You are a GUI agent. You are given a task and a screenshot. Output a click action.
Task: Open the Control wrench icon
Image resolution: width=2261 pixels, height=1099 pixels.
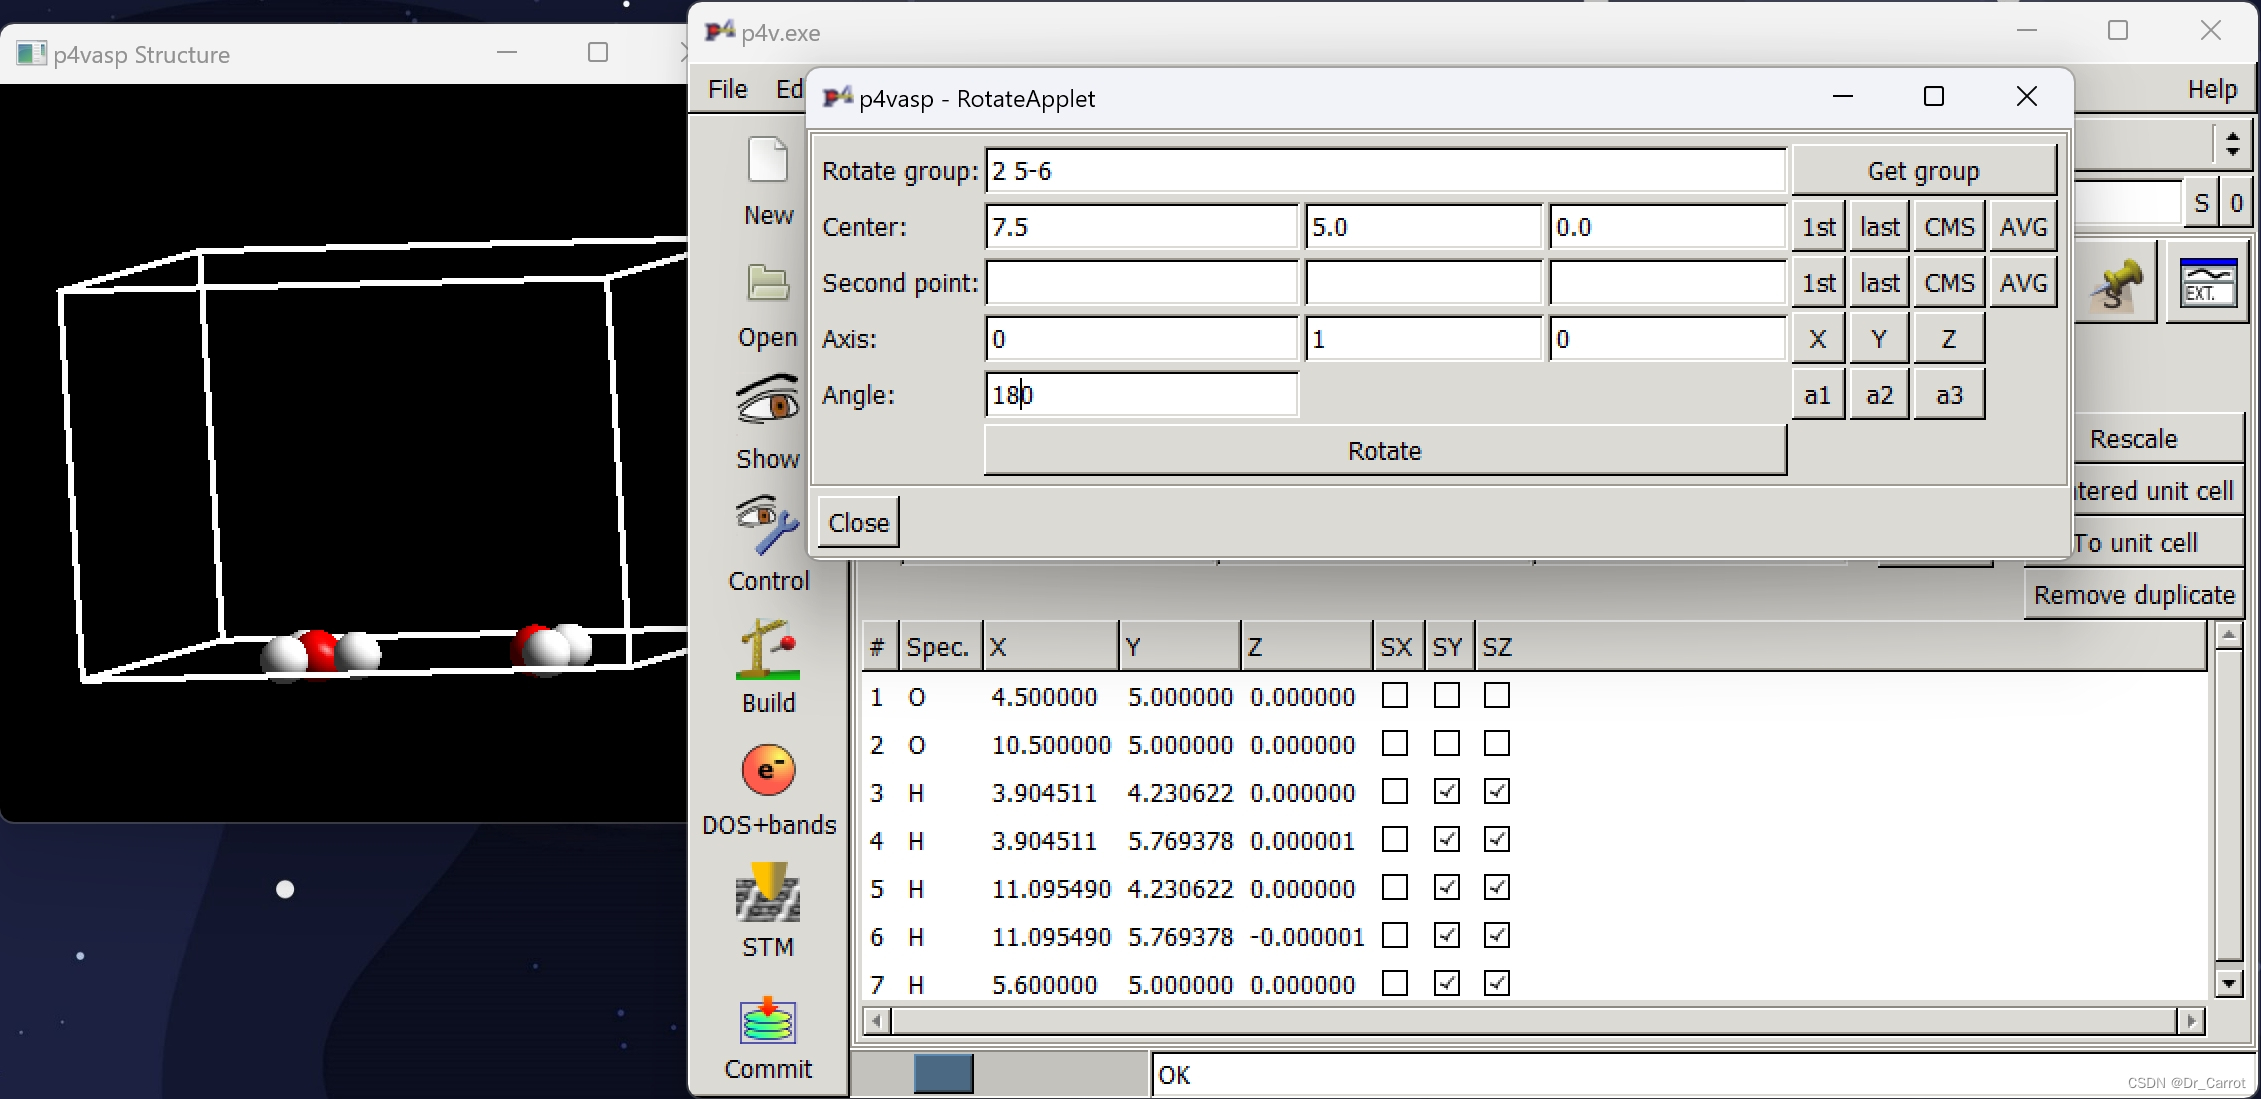pos(768,525)
